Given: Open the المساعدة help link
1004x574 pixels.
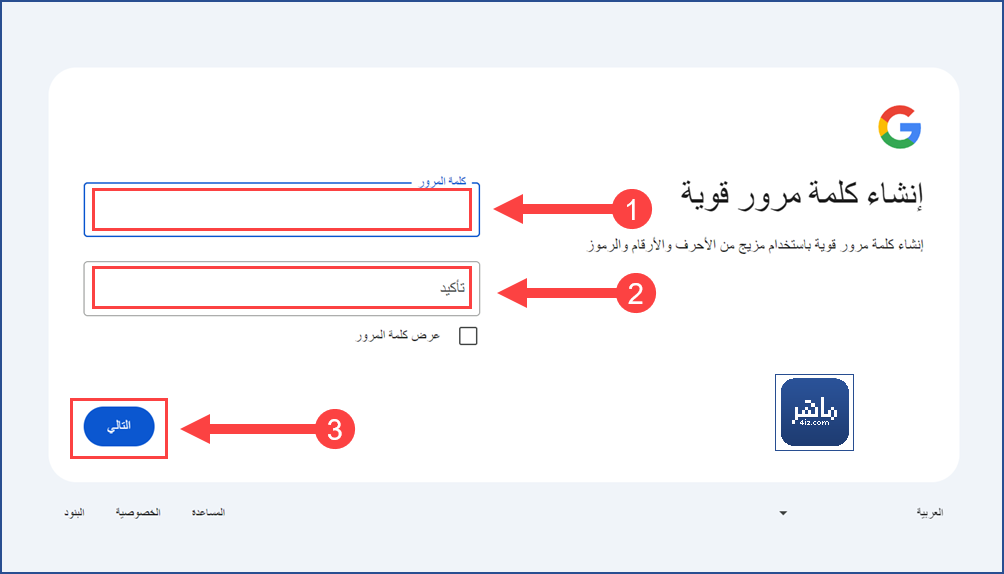Looking at the screenshot, I should coord(208,512).
